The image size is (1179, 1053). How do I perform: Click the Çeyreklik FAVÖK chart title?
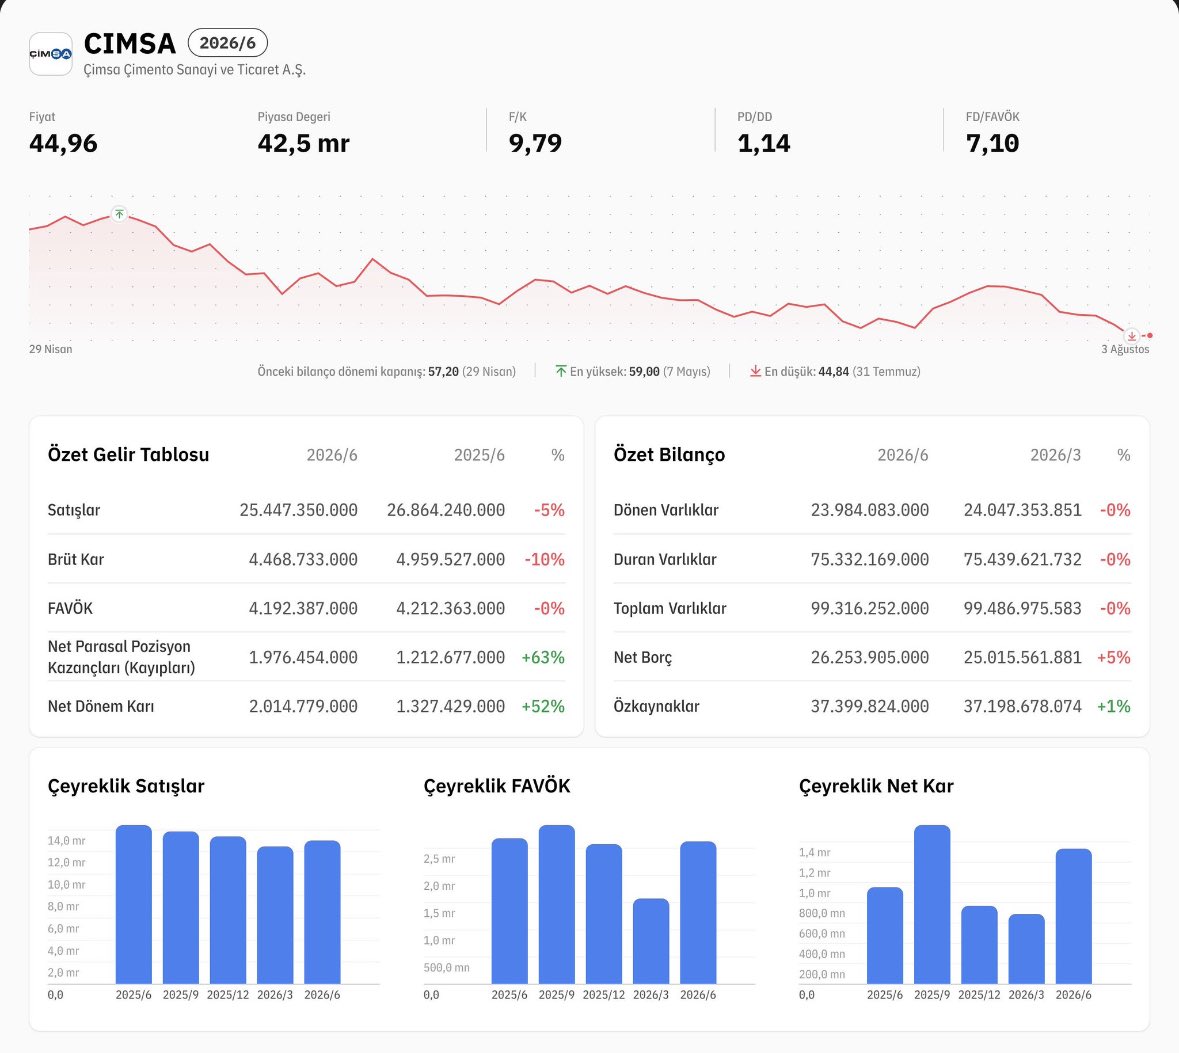click(x=497, y=786)
